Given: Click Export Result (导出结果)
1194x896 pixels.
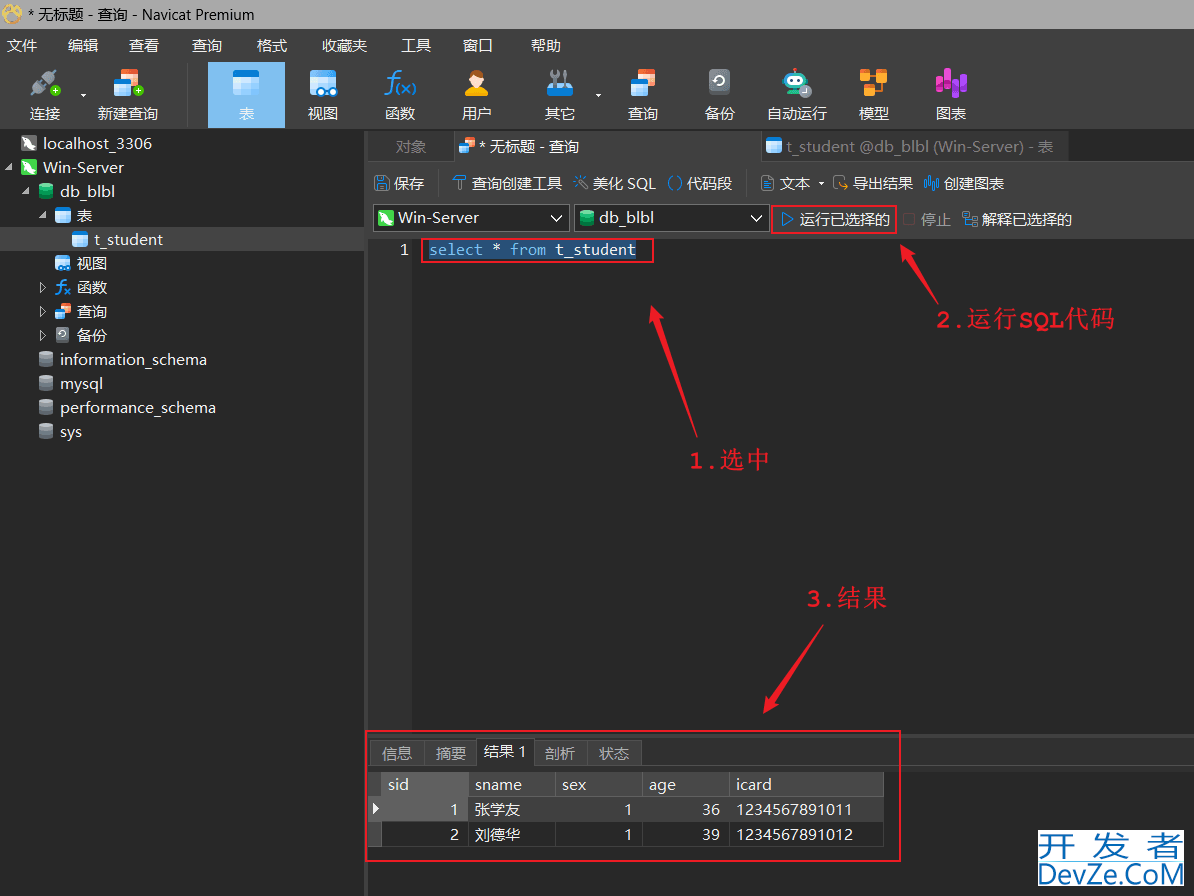Looking at the screenshot, I should click(873, 183).
